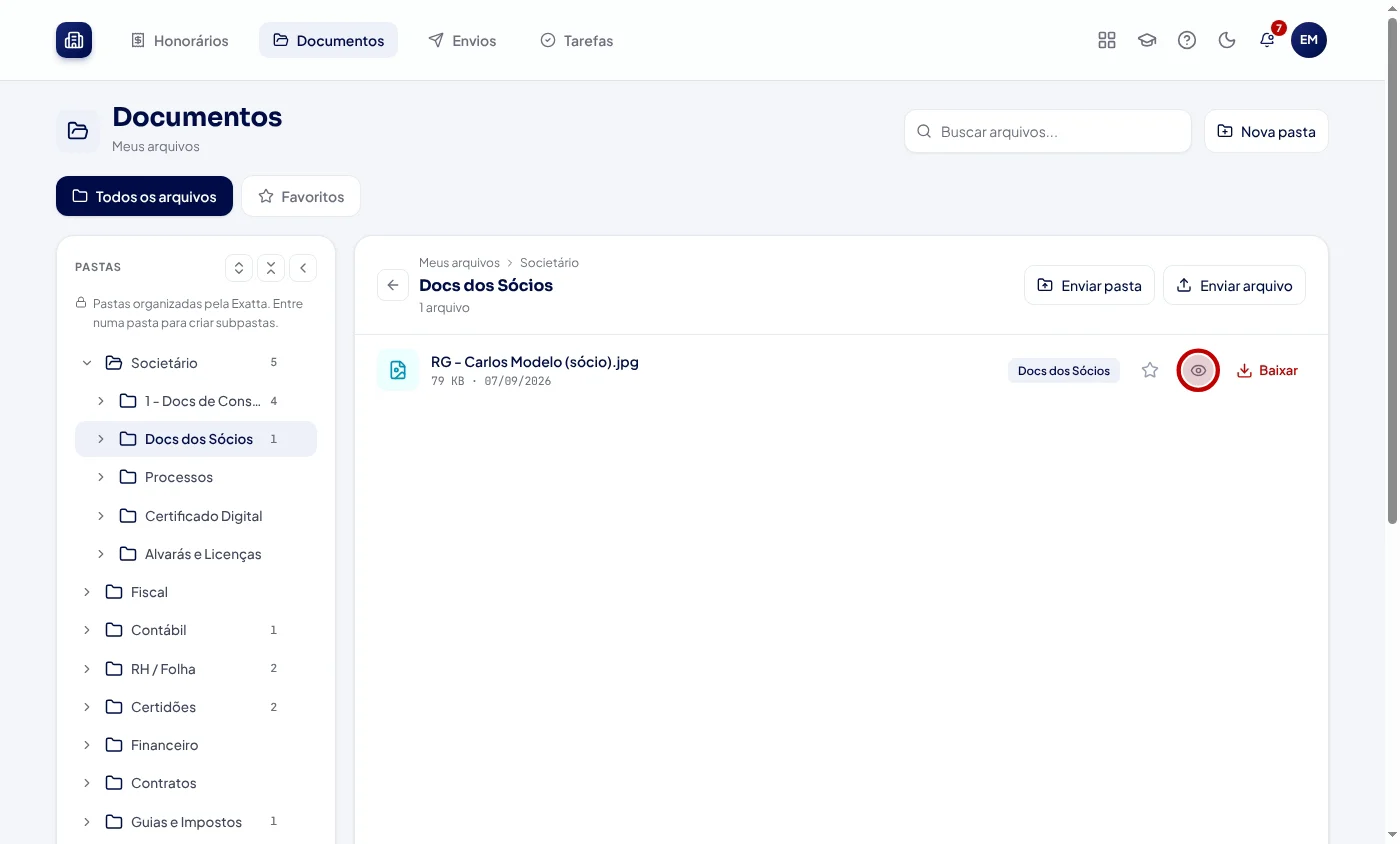
Task: Switch to the Favoritos tab
Action: tap(301, 196)
